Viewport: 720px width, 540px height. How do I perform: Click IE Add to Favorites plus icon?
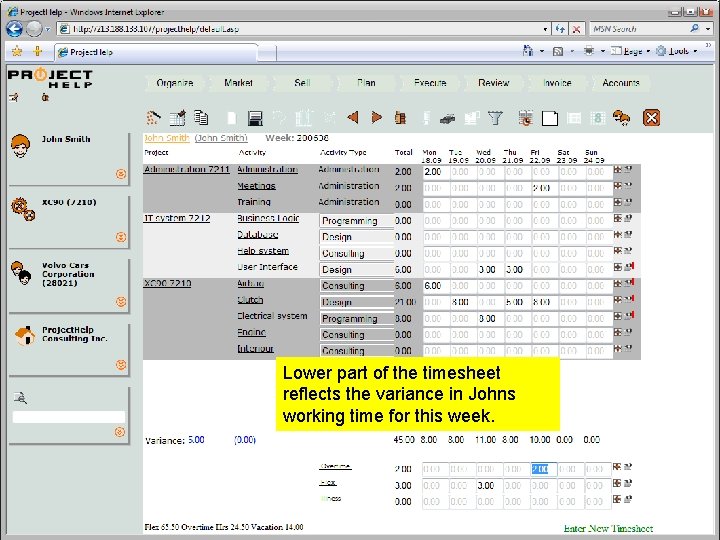tap(38, 51)
